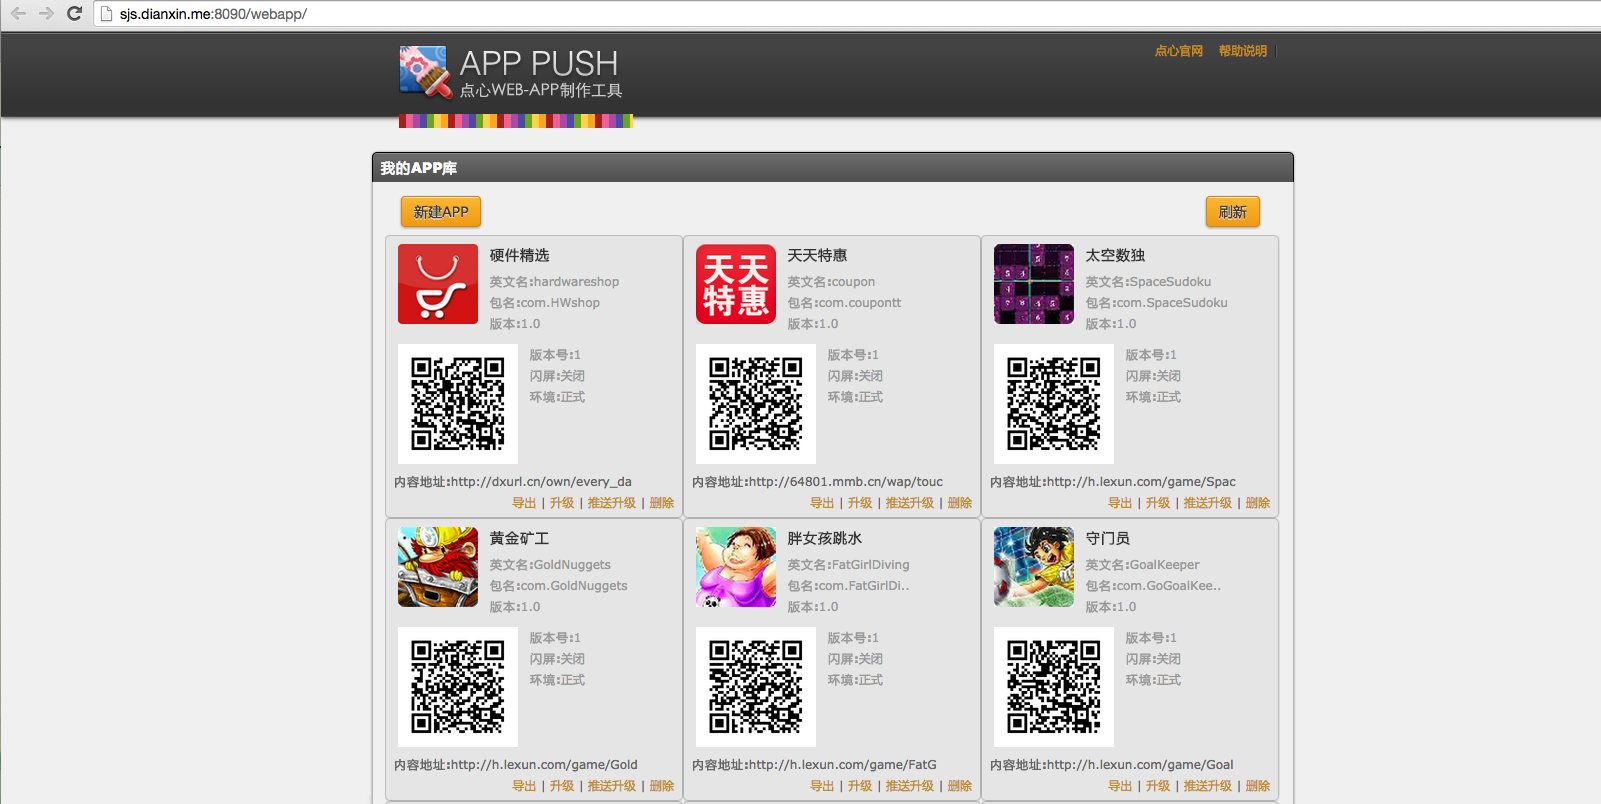The image size is (1601, 804).
Task: Export the 守门员 app via 导出
Action: (1120, 786)
